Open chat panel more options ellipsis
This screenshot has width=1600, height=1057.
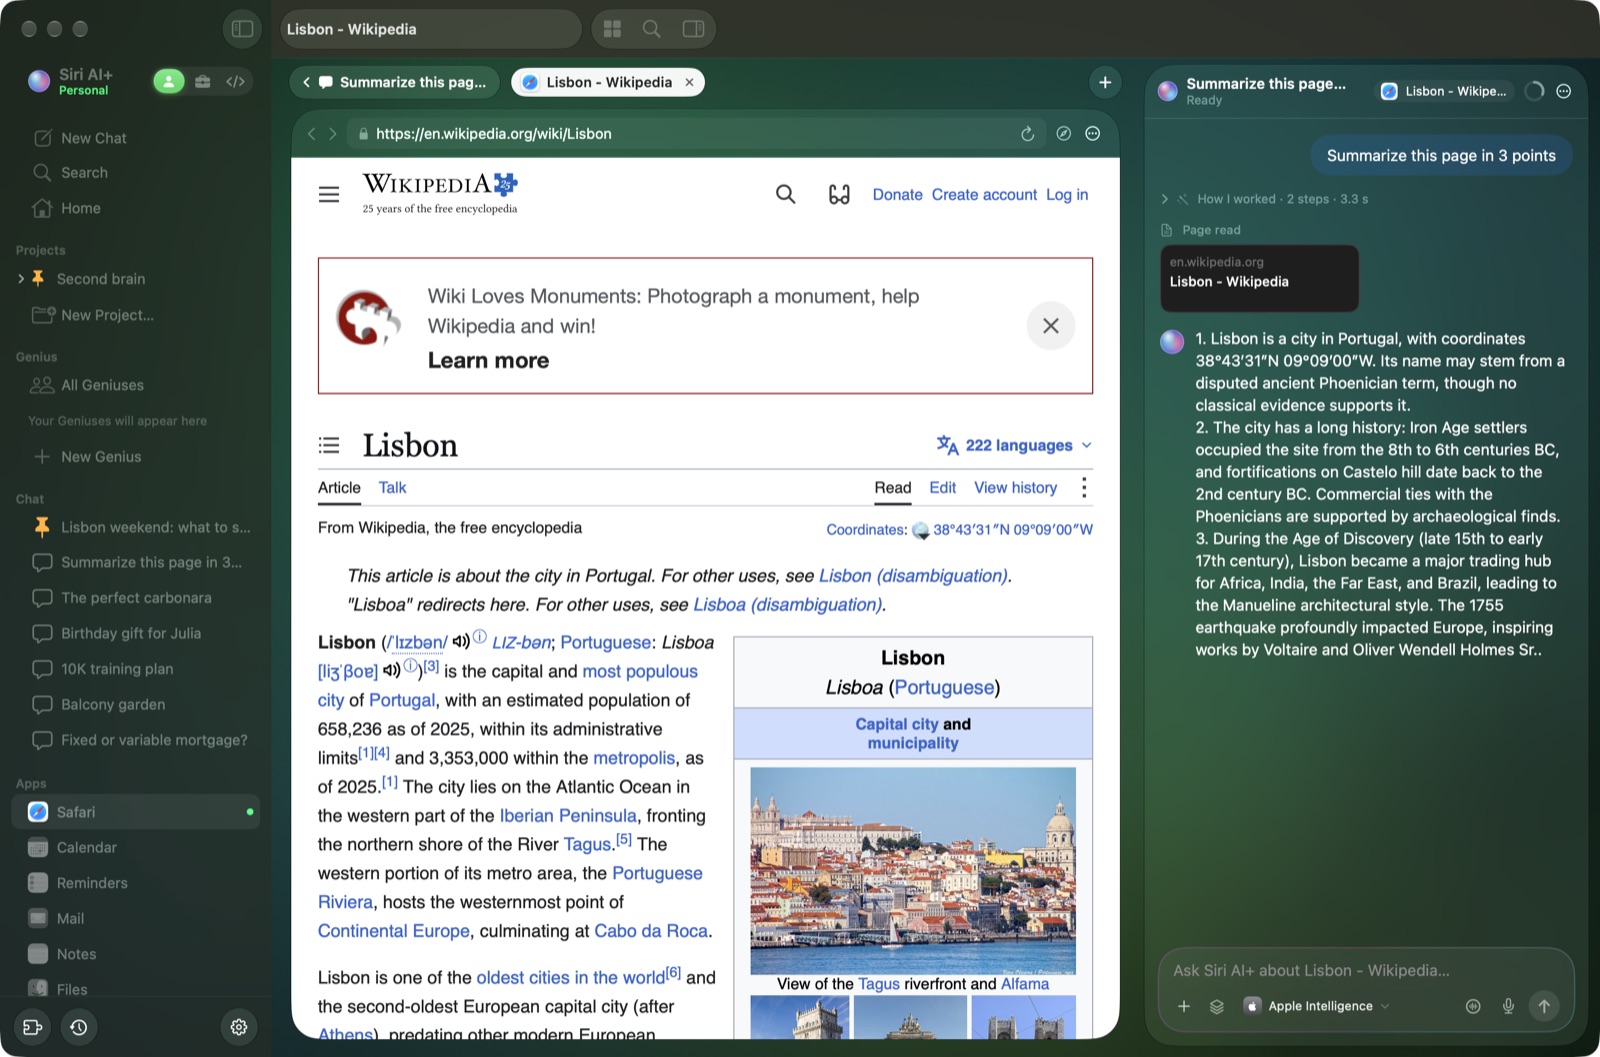(1564, 91)
